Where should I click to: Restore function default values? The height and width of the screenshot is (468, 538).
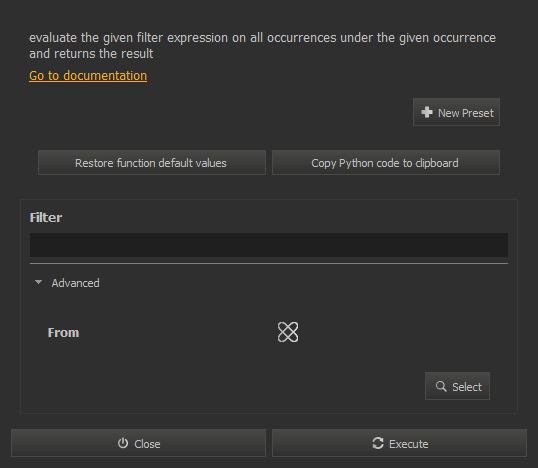click(152, 163)
